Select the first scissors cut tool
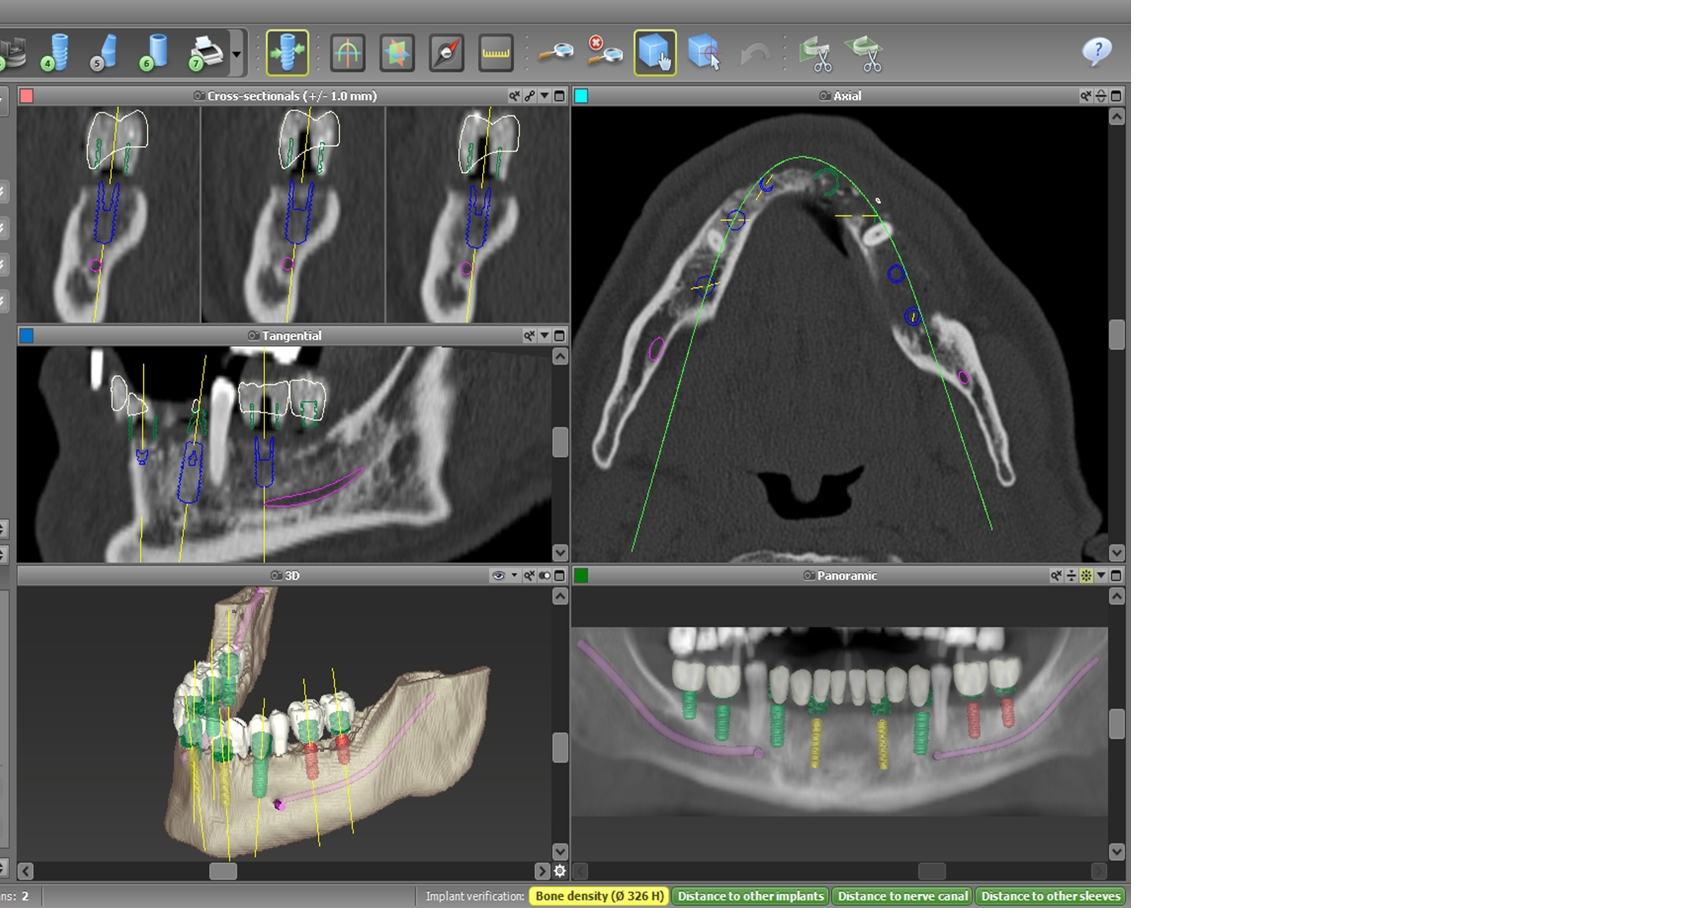Screen dimensions: 1688x908 pos(818,53)
